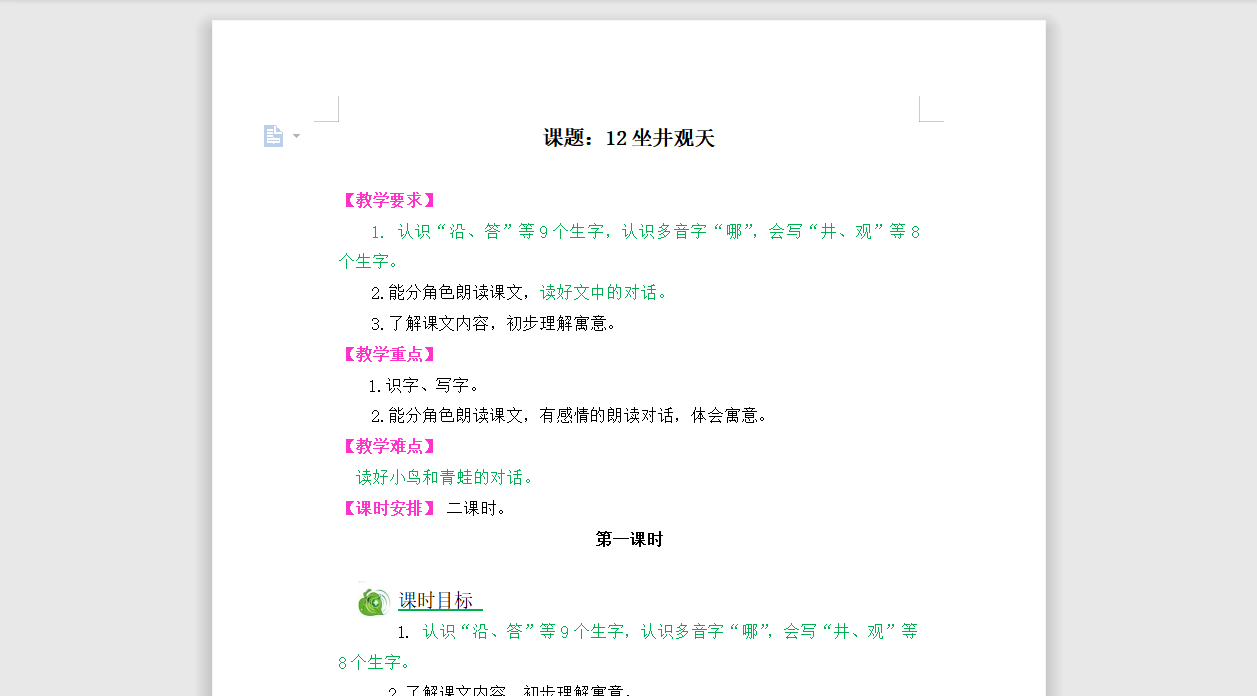Click the line 能分角色朗读课文，有感情的朗读对话

[x=570, y=415]
